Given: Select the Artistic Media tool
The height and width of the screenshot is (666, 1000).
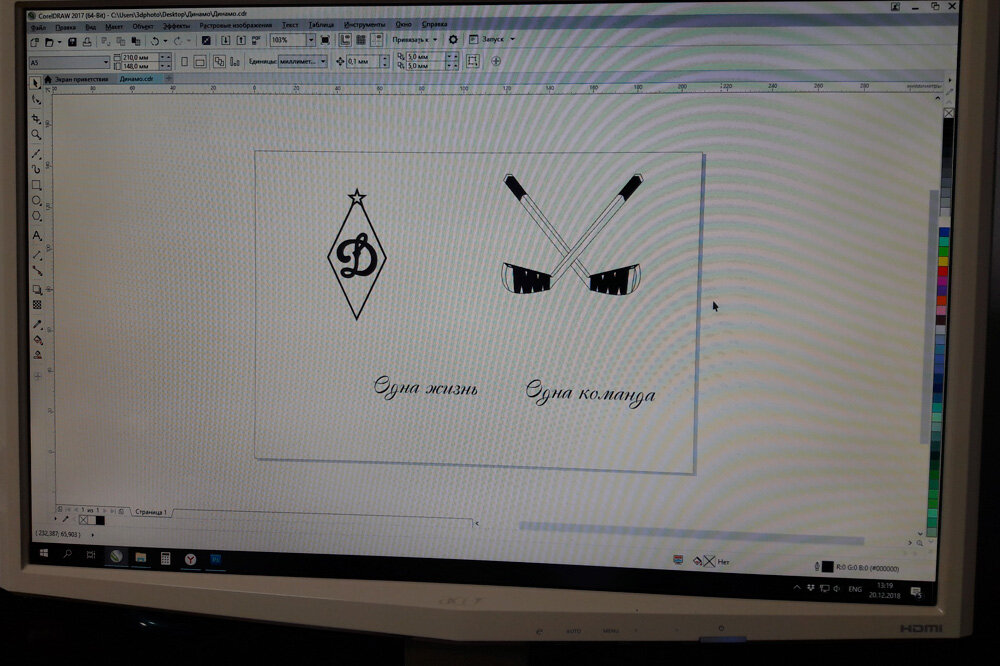Looking at the screenshot, I should point(36,169).
